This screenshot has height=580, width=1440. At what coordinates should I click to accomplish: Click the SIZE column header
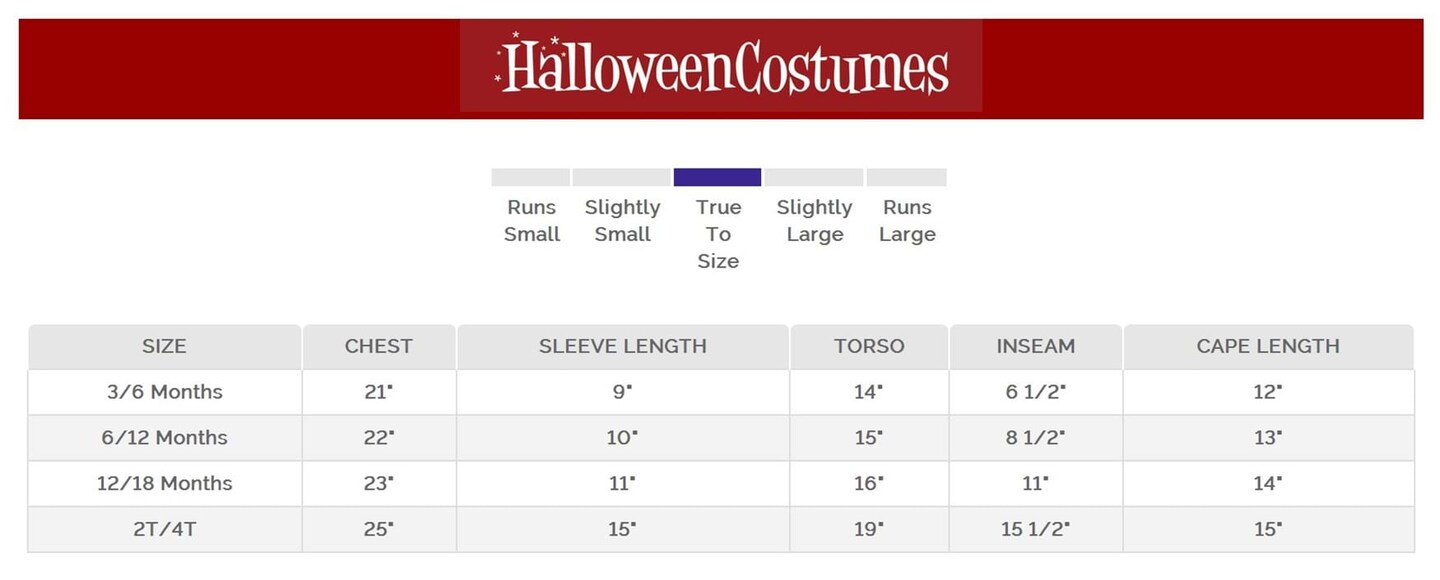(164, 347)
